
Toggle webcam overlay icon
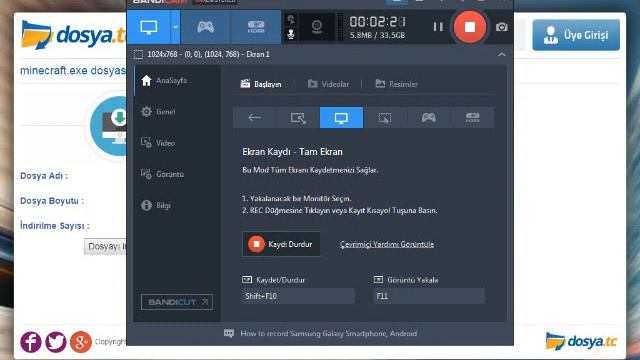click(317, 27)
